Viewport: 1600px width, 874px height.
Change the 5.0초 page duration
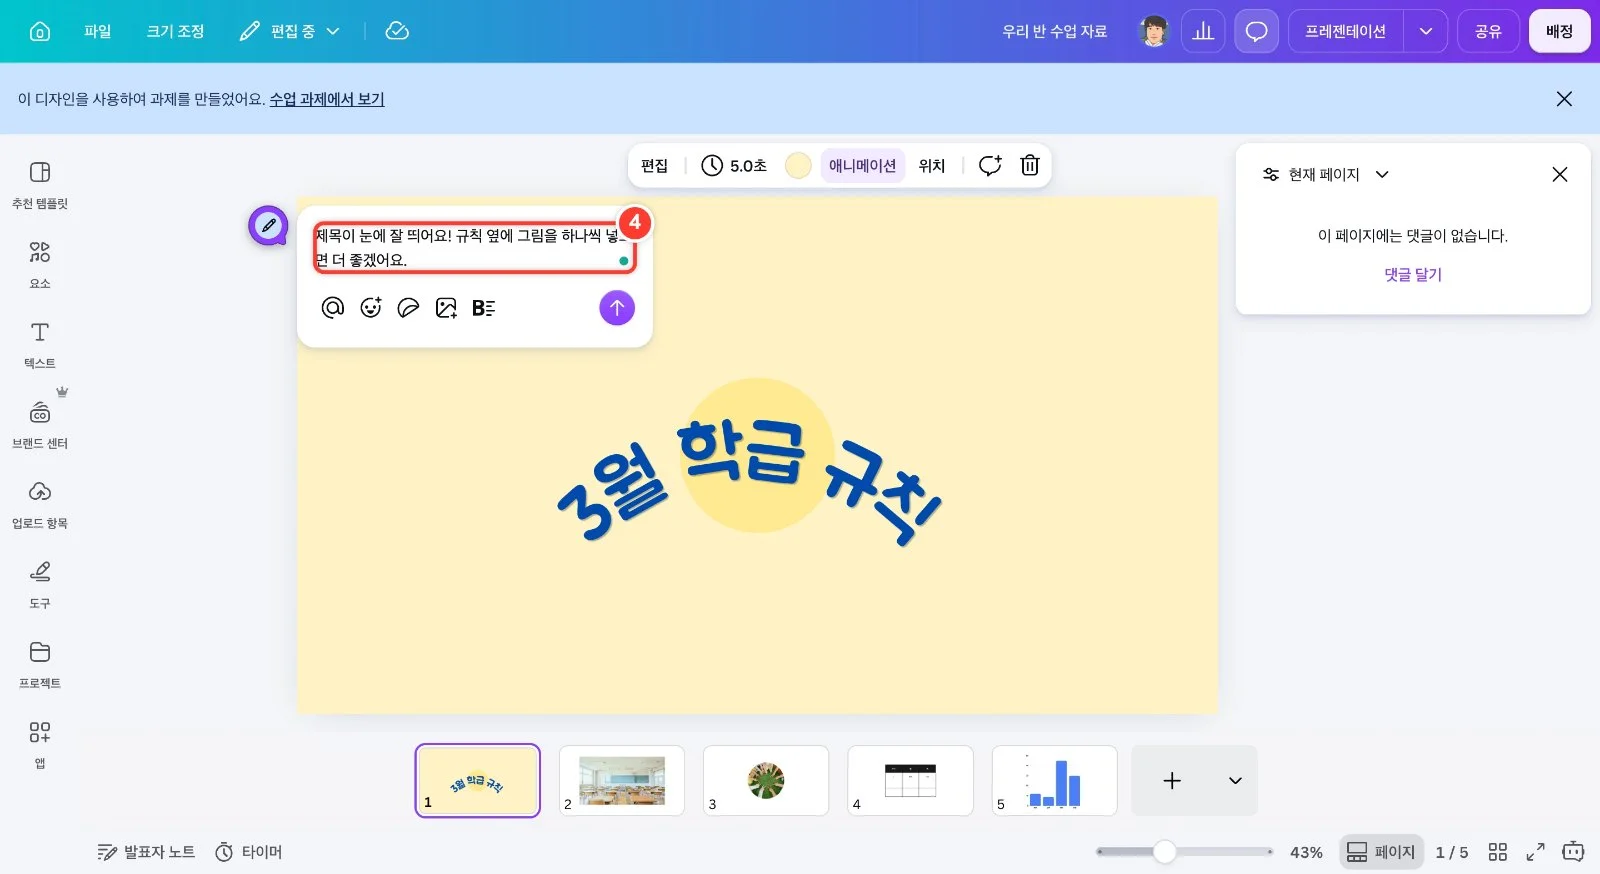(x=734, y=166)
